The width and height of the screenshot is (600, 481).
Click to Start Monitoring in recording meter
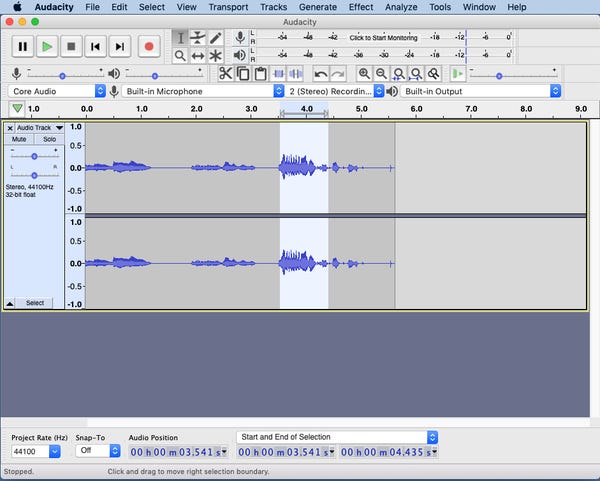click(383, 38)
